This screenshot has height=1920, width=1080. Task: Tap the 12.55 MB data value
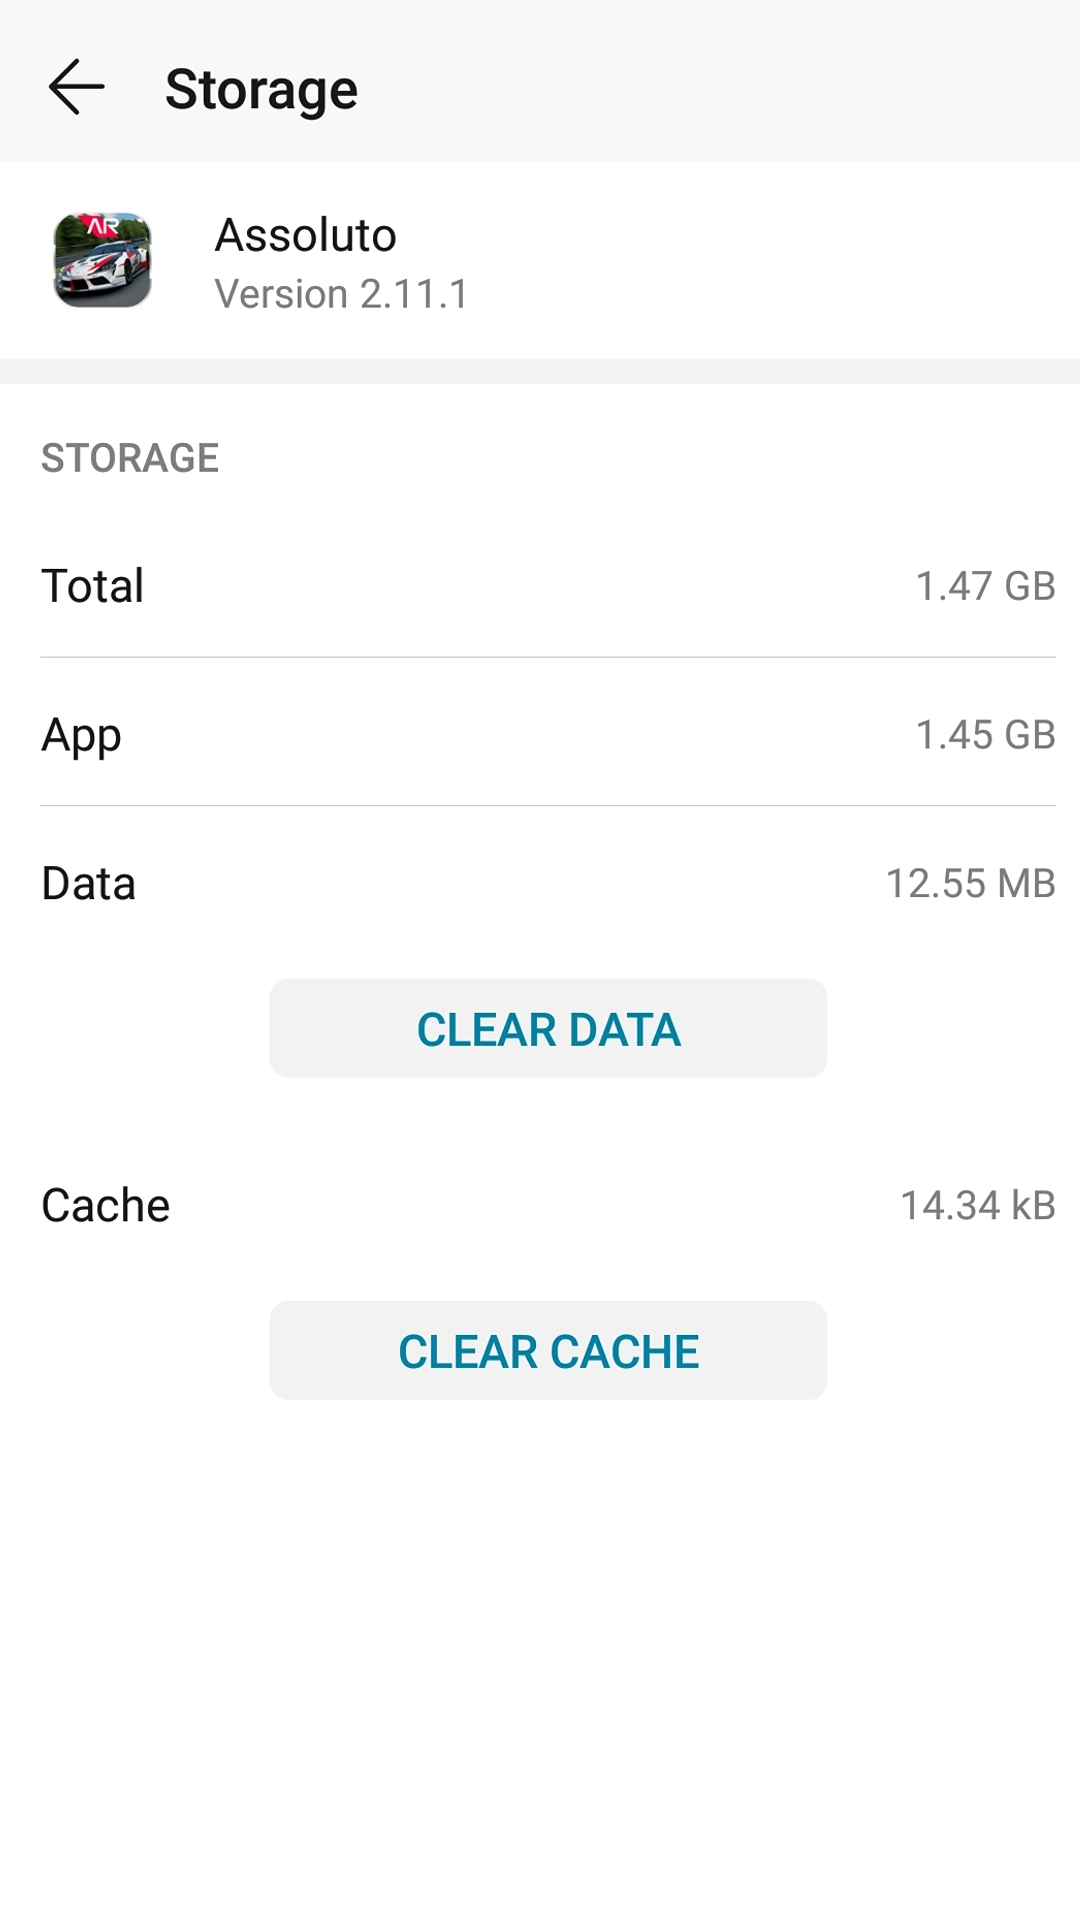click(x=970, y=884)
